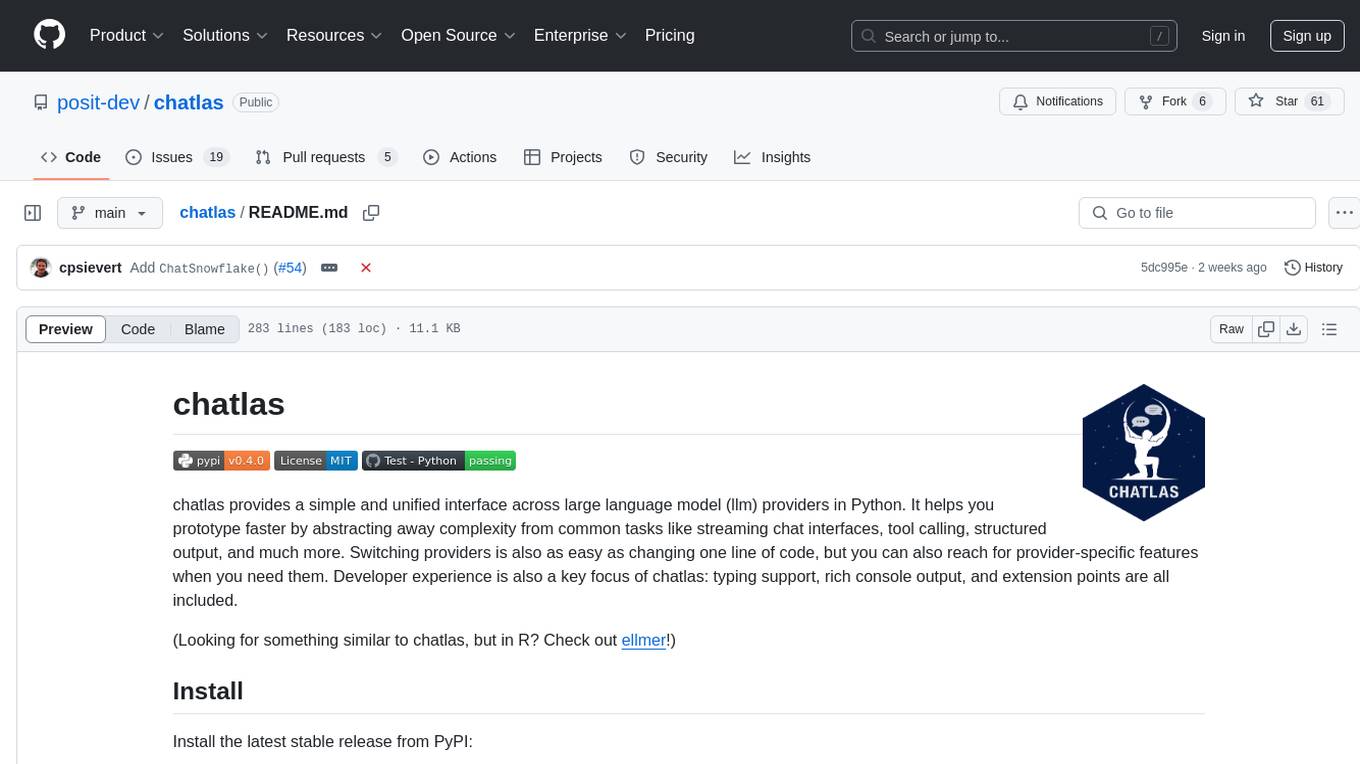Open the Raw file view
This screenshot has width=1360, height=764.
coord(1231,329)
